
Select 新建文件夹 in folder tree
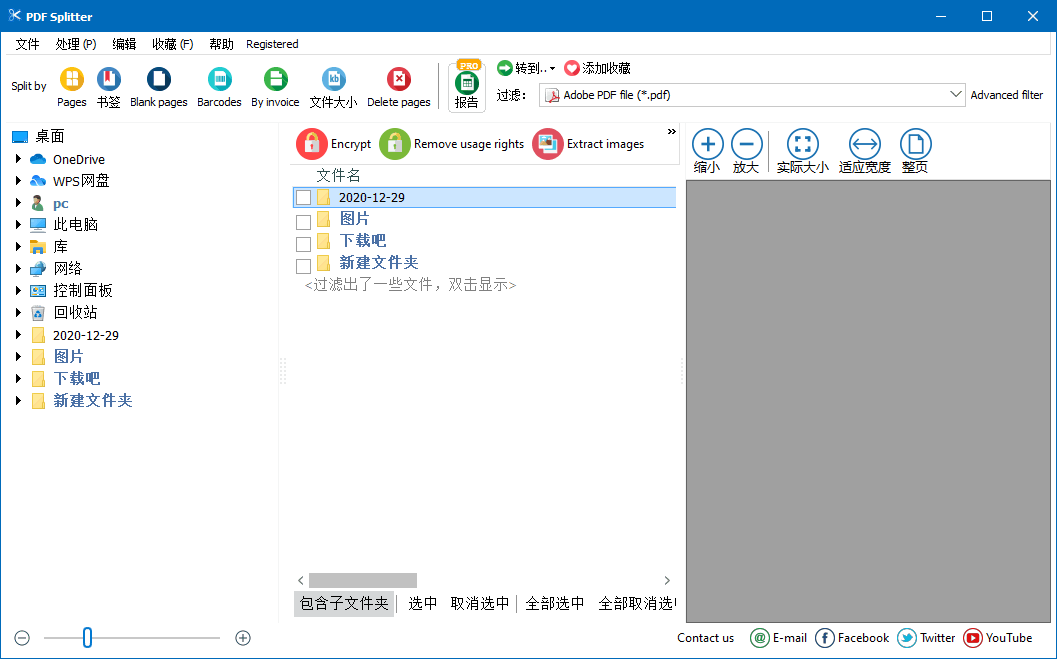tap(93, 401)
